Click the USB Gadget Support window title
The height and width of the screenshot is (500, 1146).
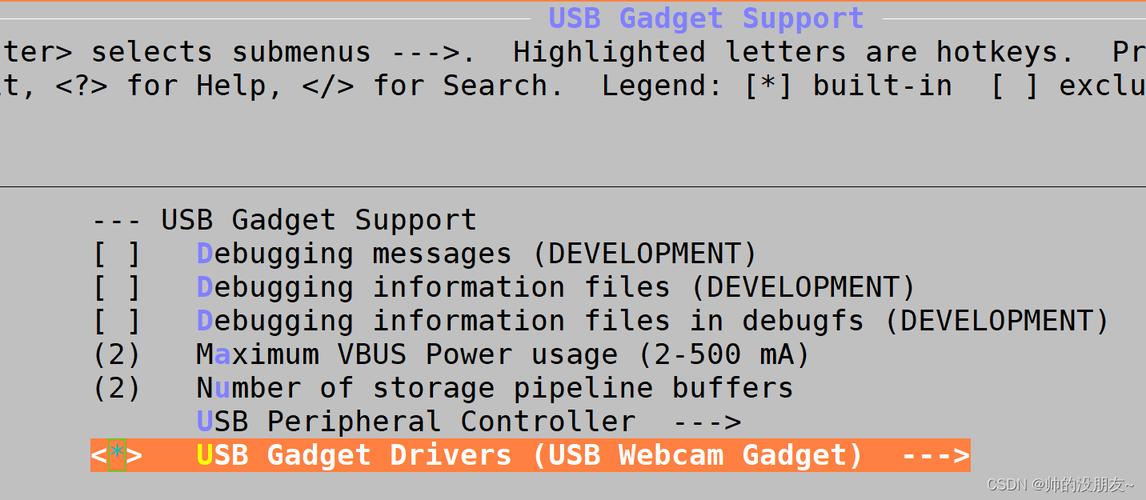[x=706, y=18]
